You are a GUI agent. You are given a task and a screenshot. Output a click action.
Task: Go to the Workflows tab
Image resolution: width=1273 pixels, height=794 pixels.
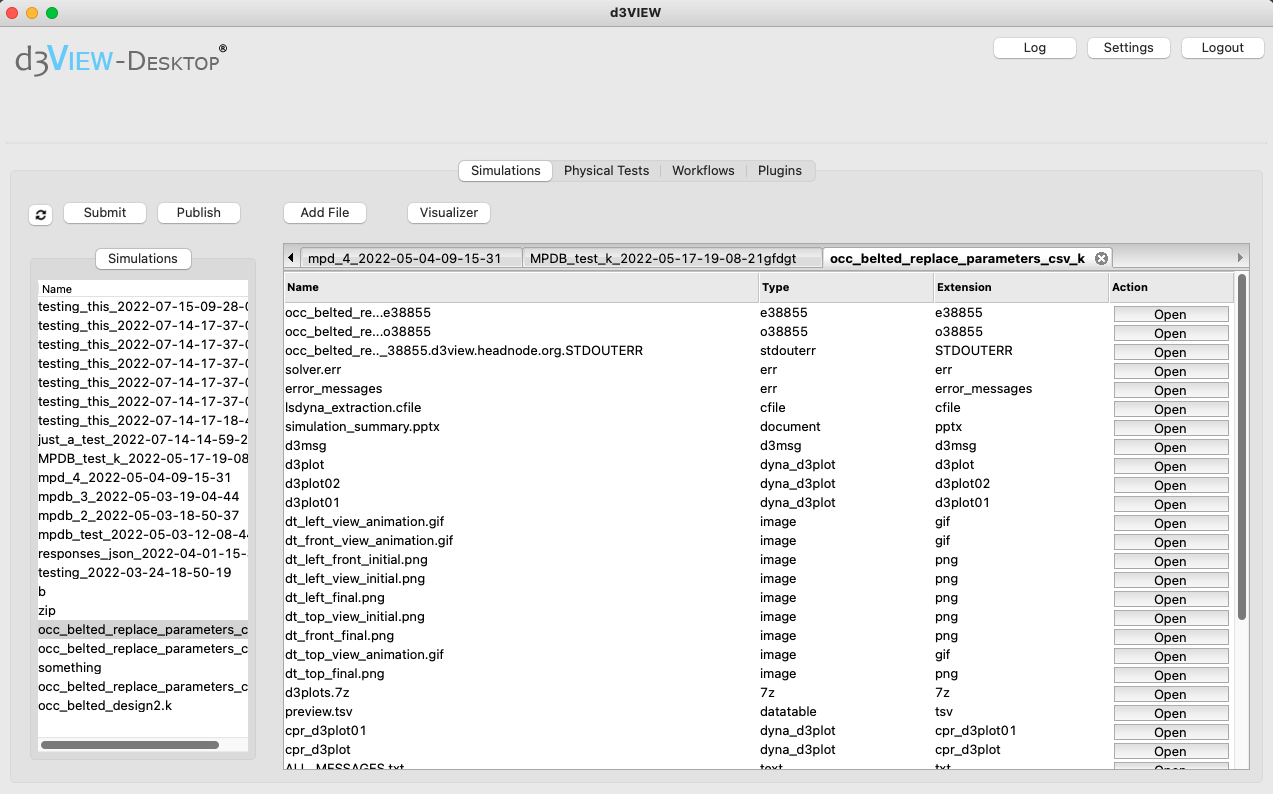pyautogui.click(x=703, y=171)
